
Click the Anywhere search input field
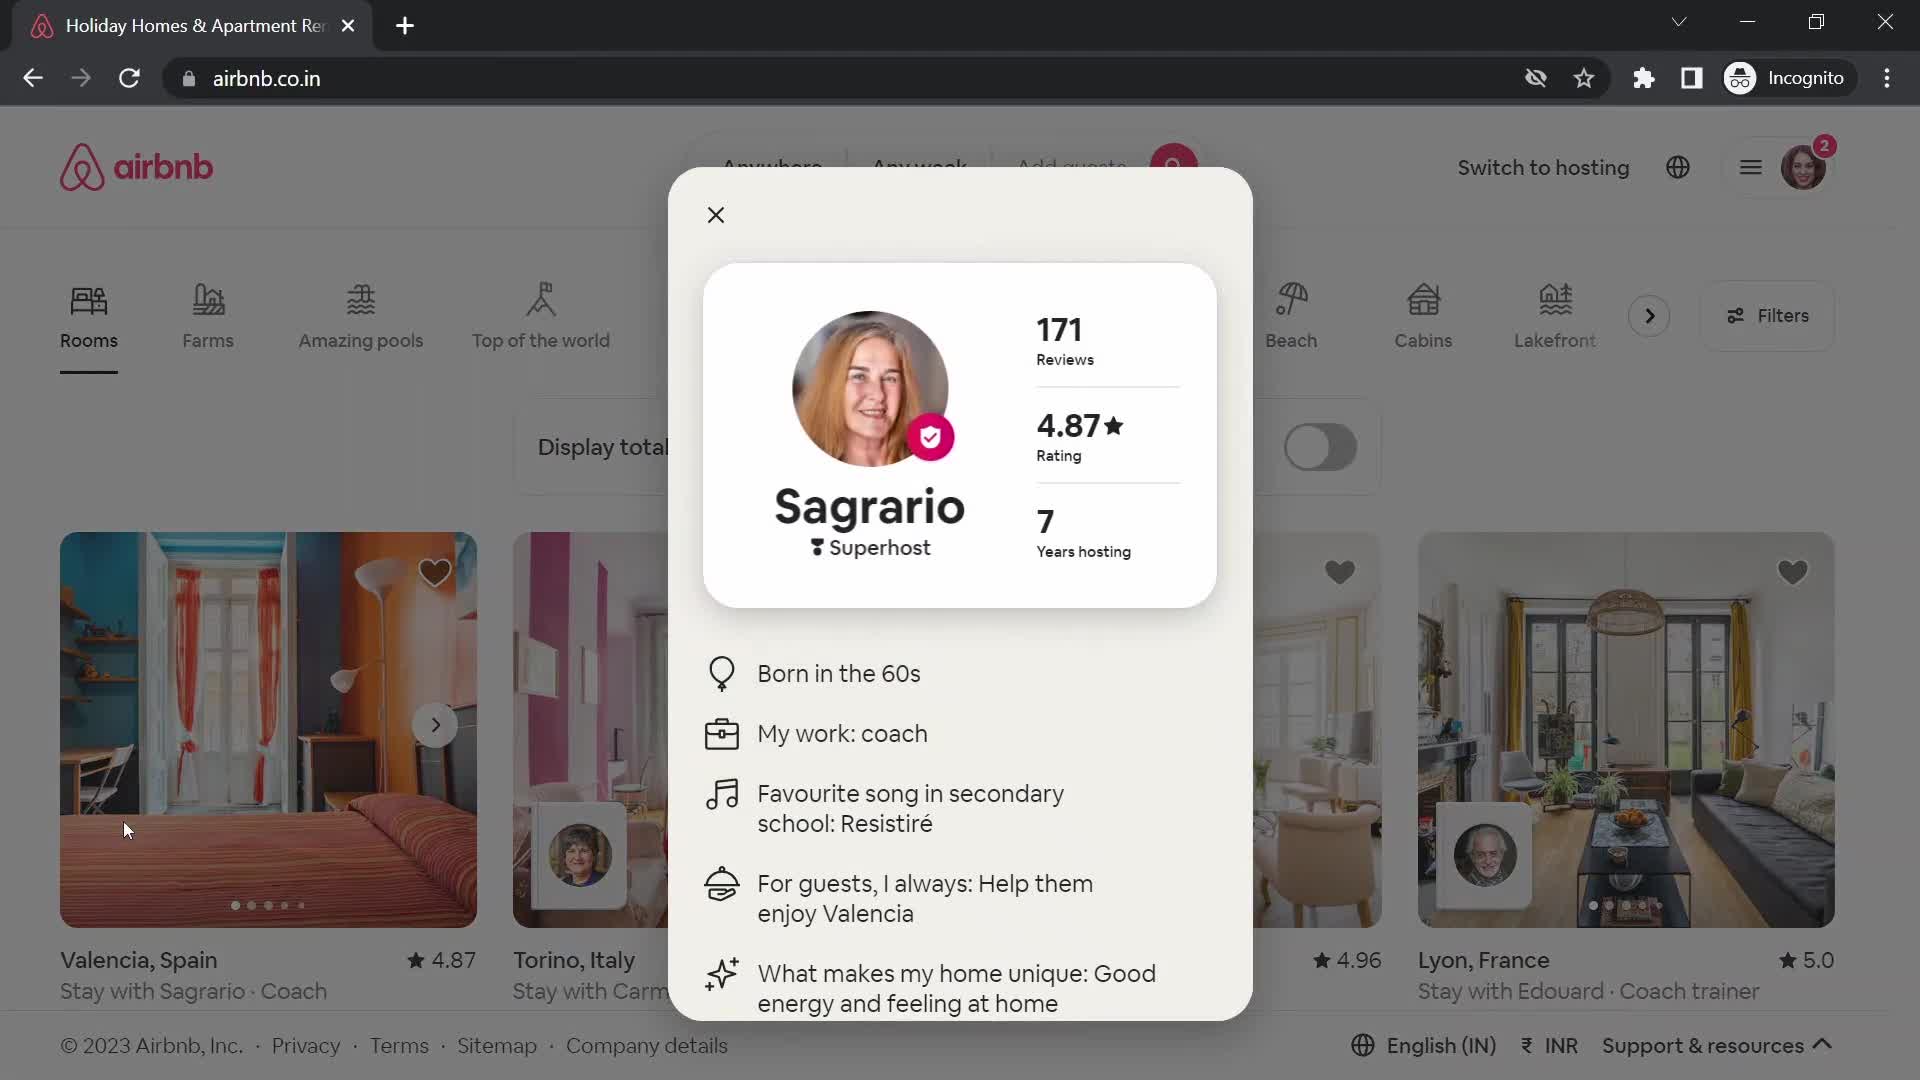tap(771, 166)
